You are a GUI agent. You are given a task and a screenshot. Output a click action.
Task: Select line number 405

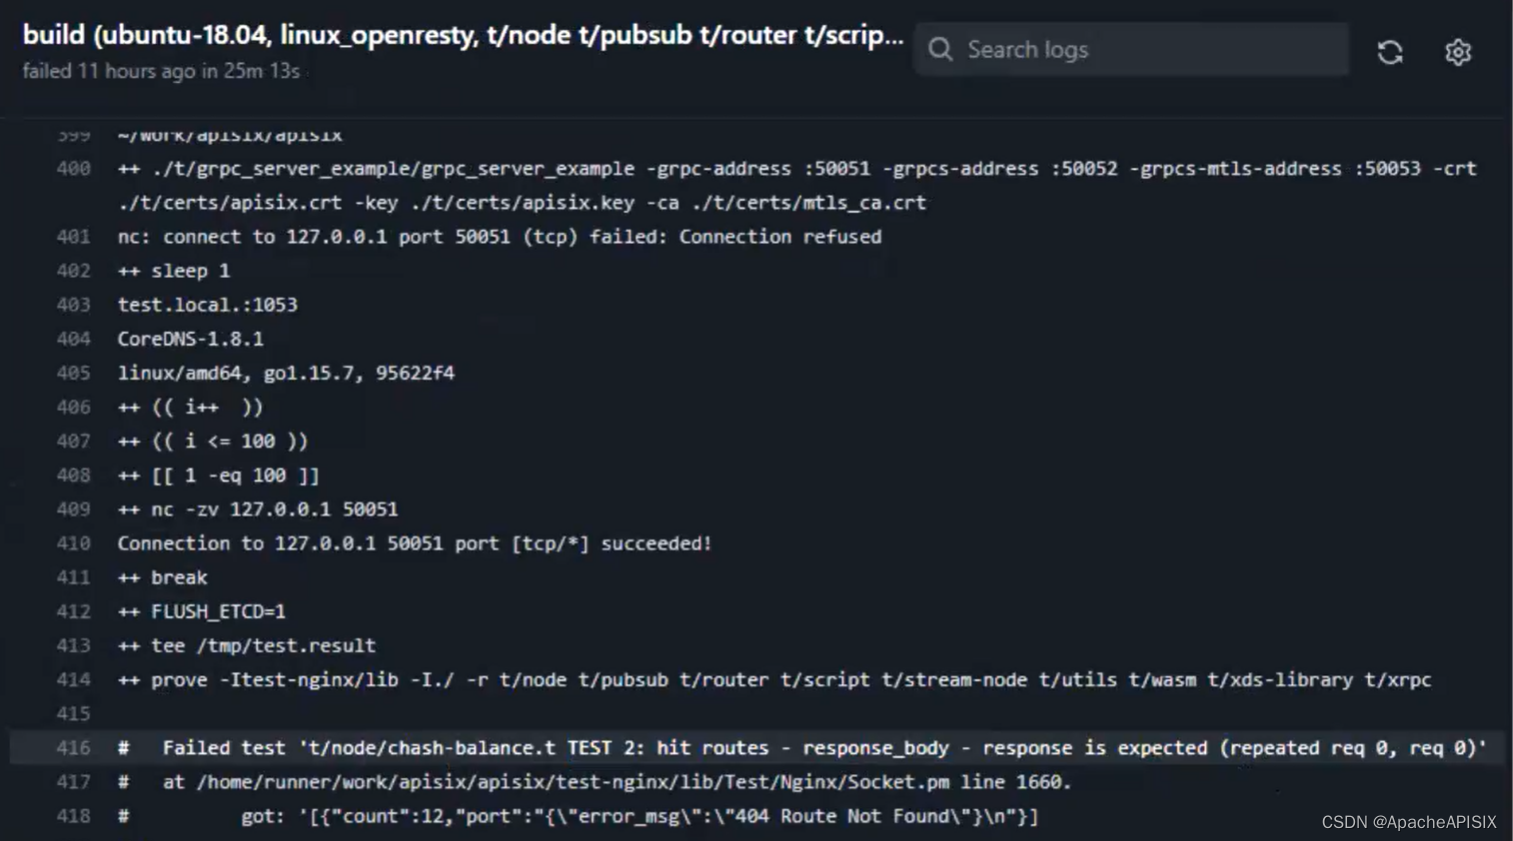coord(73,373)
